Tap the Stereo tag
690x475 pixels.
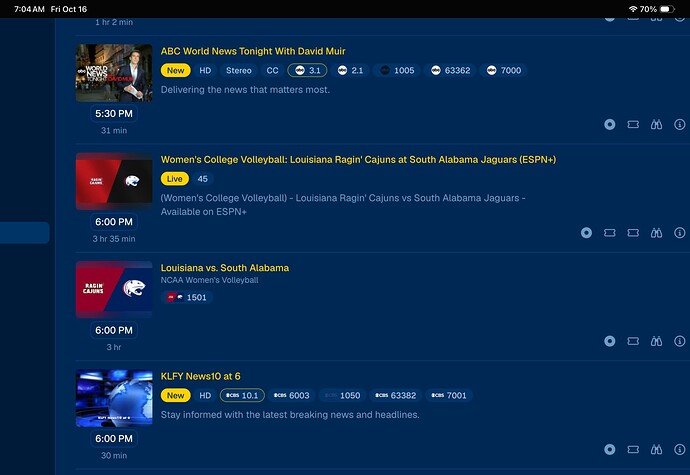pyautogui.click(x=239, y=70)
